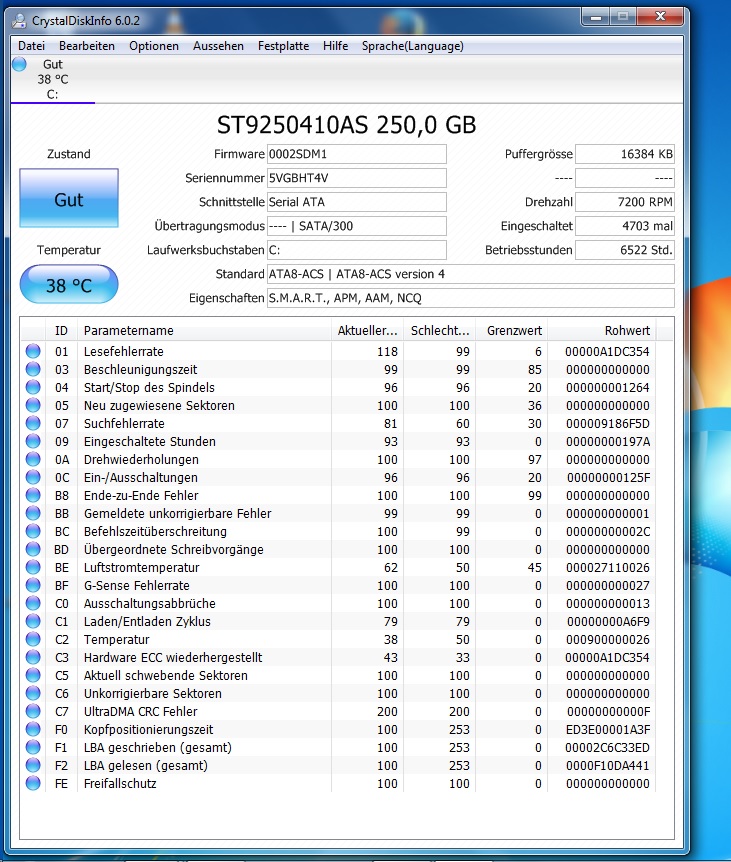Screen dimensions: 731x862
Task: Click the Drehzahl field 7200 RPM
Action: tap(624, 202)
